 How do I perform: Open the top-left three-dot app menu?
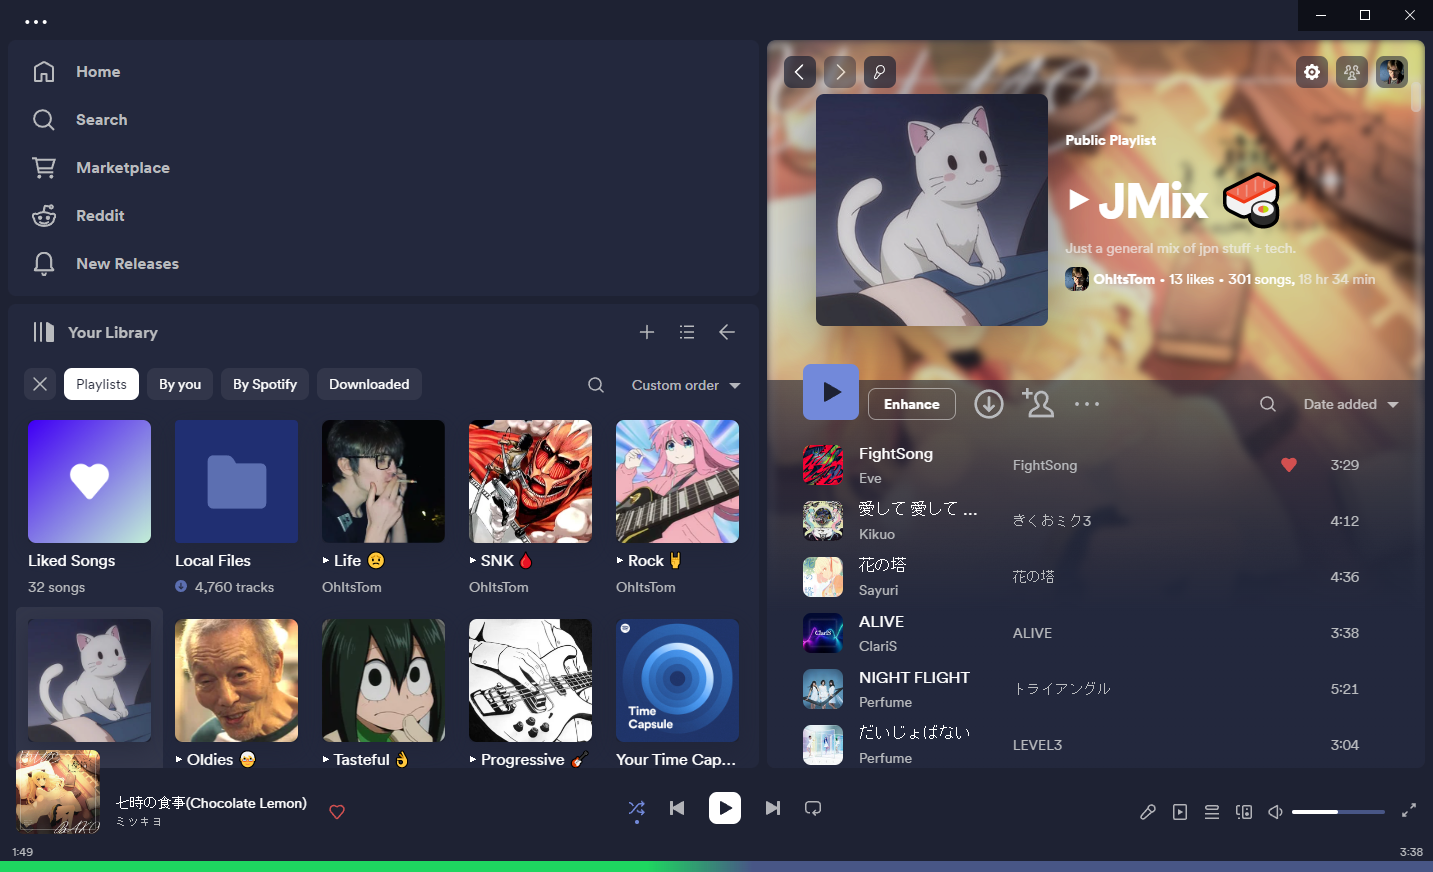pyautogui.click(x=36, y=22)
